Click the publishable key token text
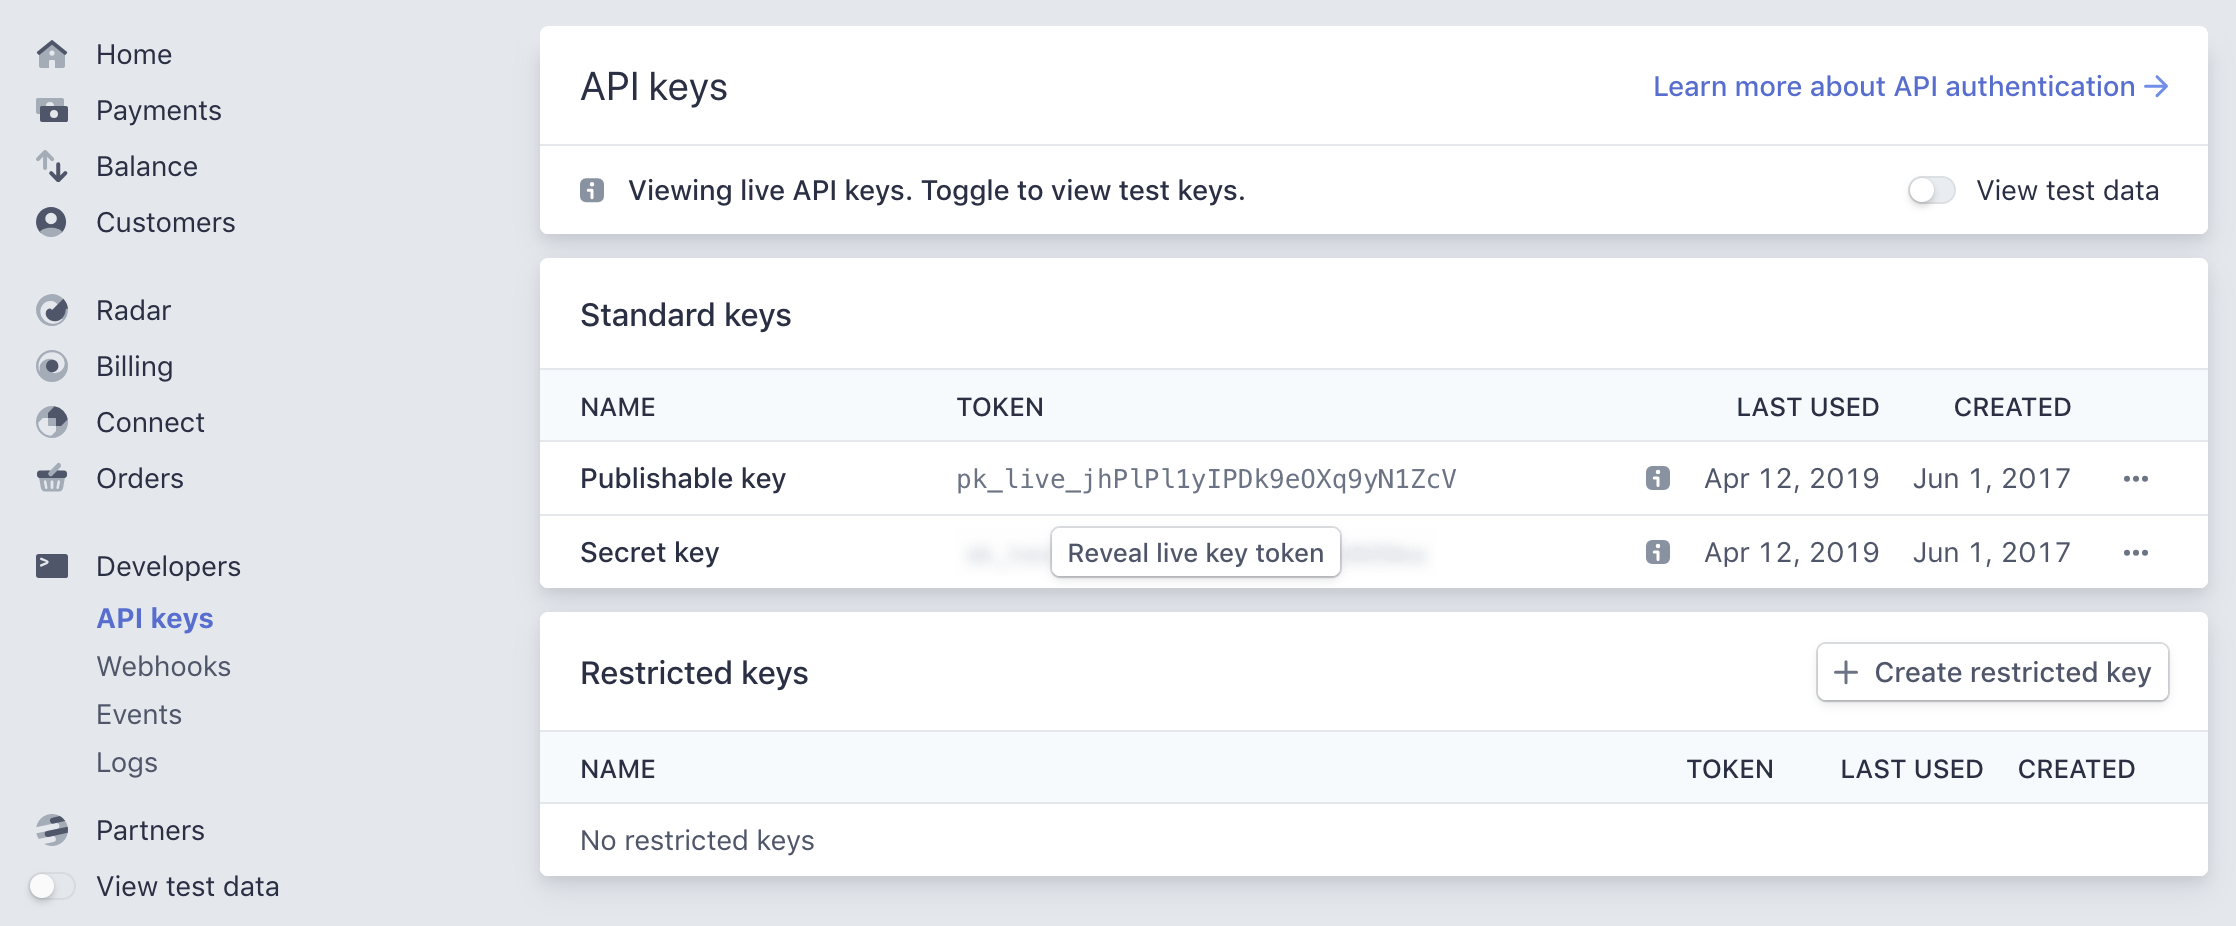The image size is (2236, 926). [1205, 479]
